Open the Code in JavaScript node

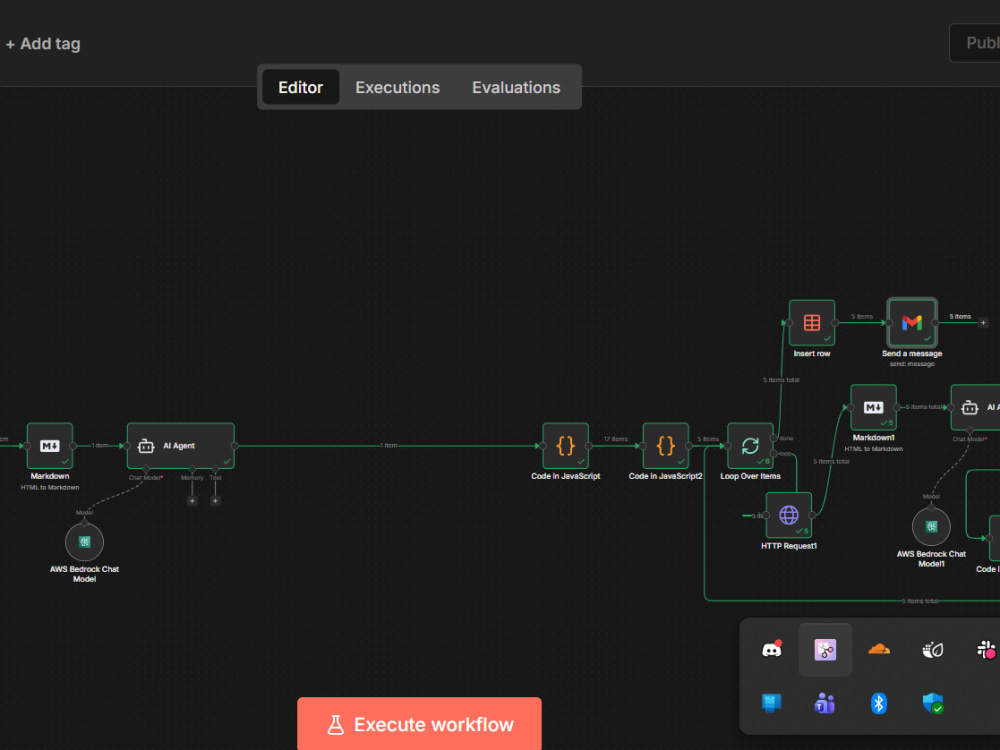566,446
